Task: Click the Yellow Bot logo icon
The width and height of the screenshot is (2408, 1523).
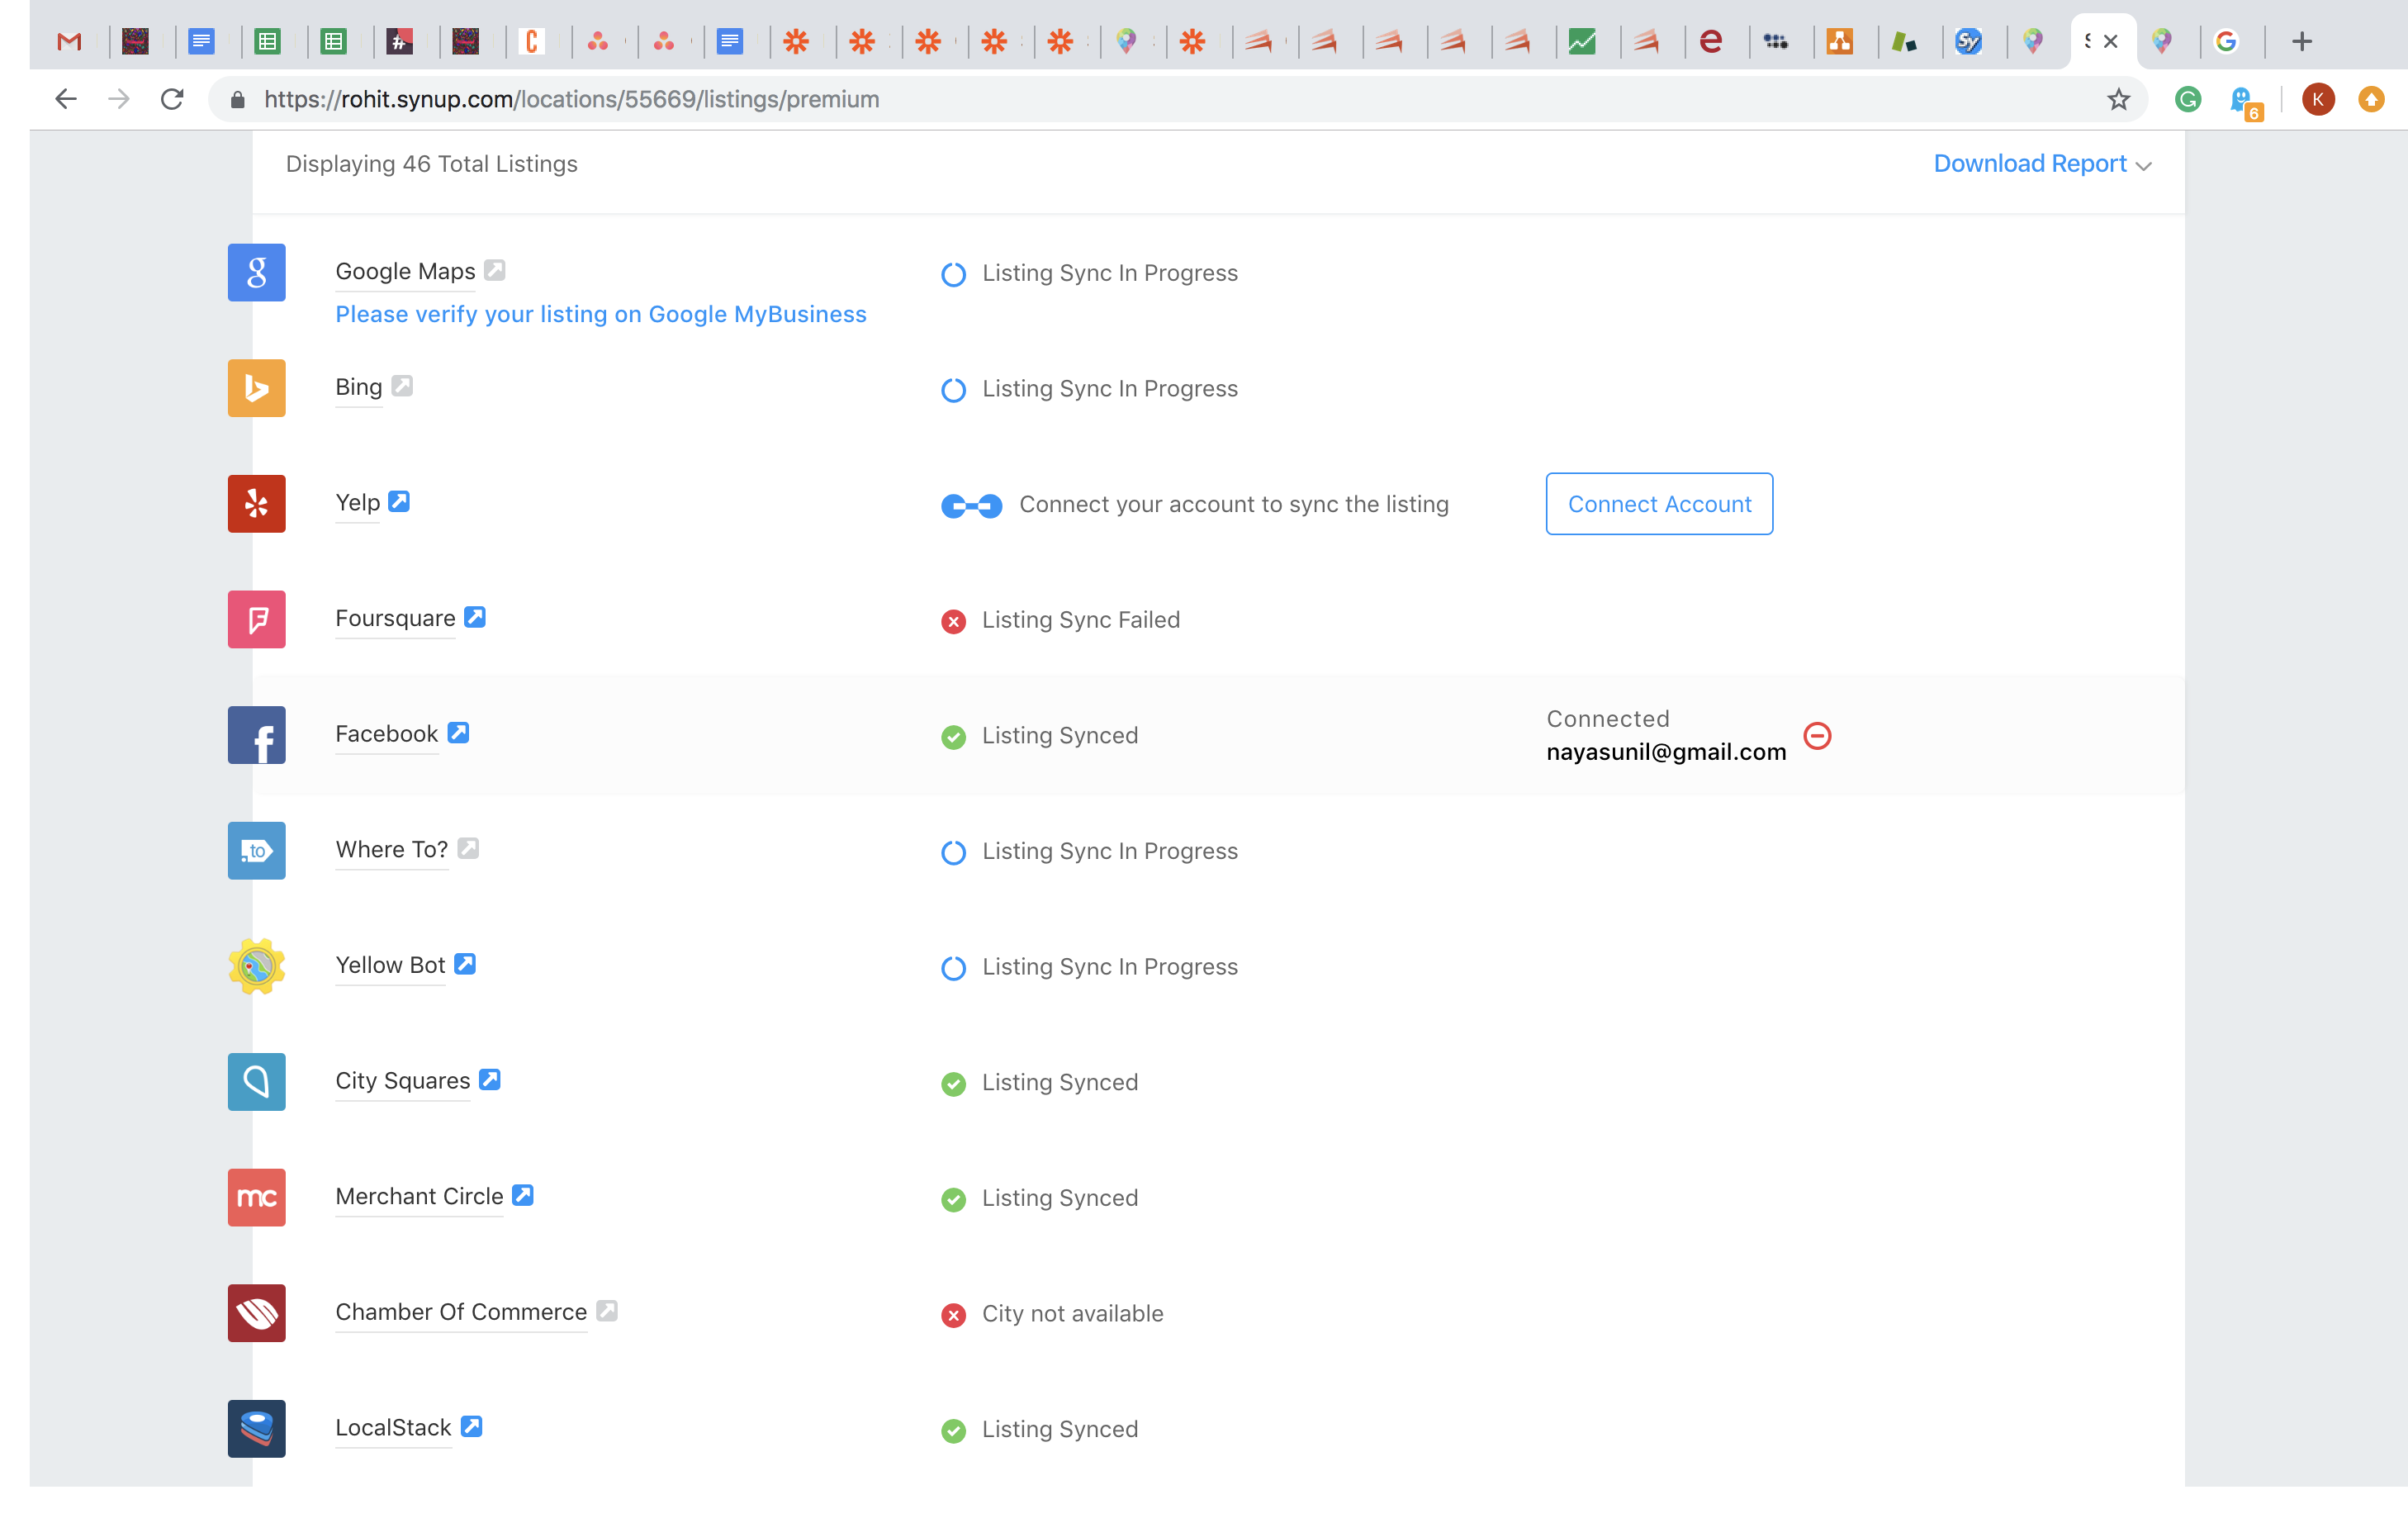Action: point(256,966)
